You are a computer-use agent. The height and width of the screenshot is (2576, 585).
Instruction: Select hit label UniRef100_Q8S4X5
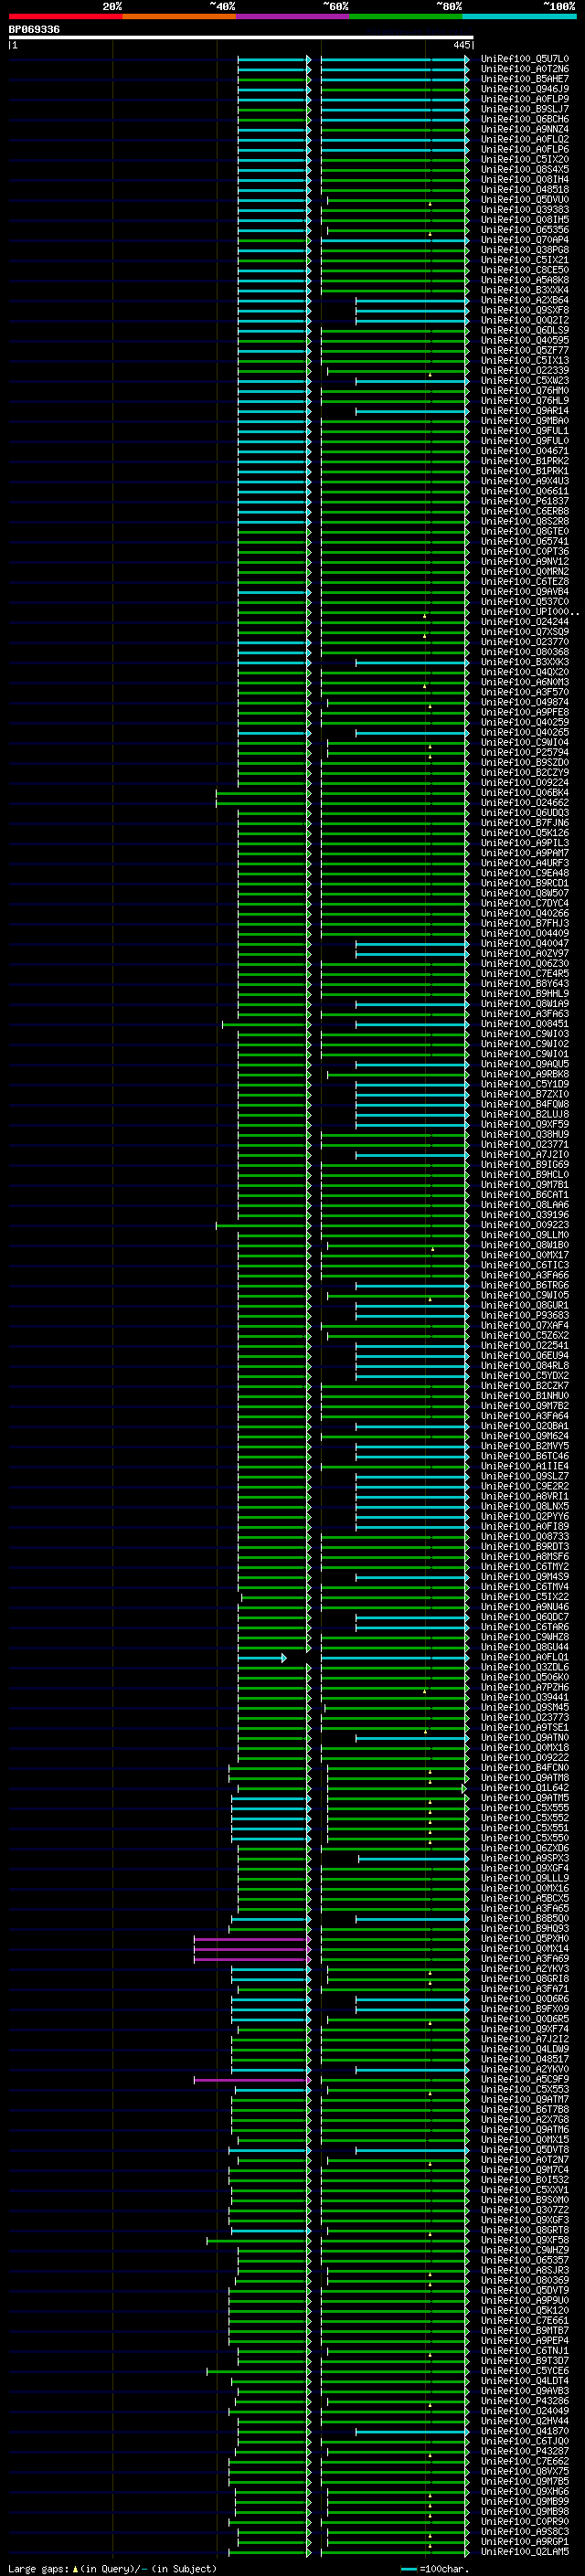tap(524, 169)
